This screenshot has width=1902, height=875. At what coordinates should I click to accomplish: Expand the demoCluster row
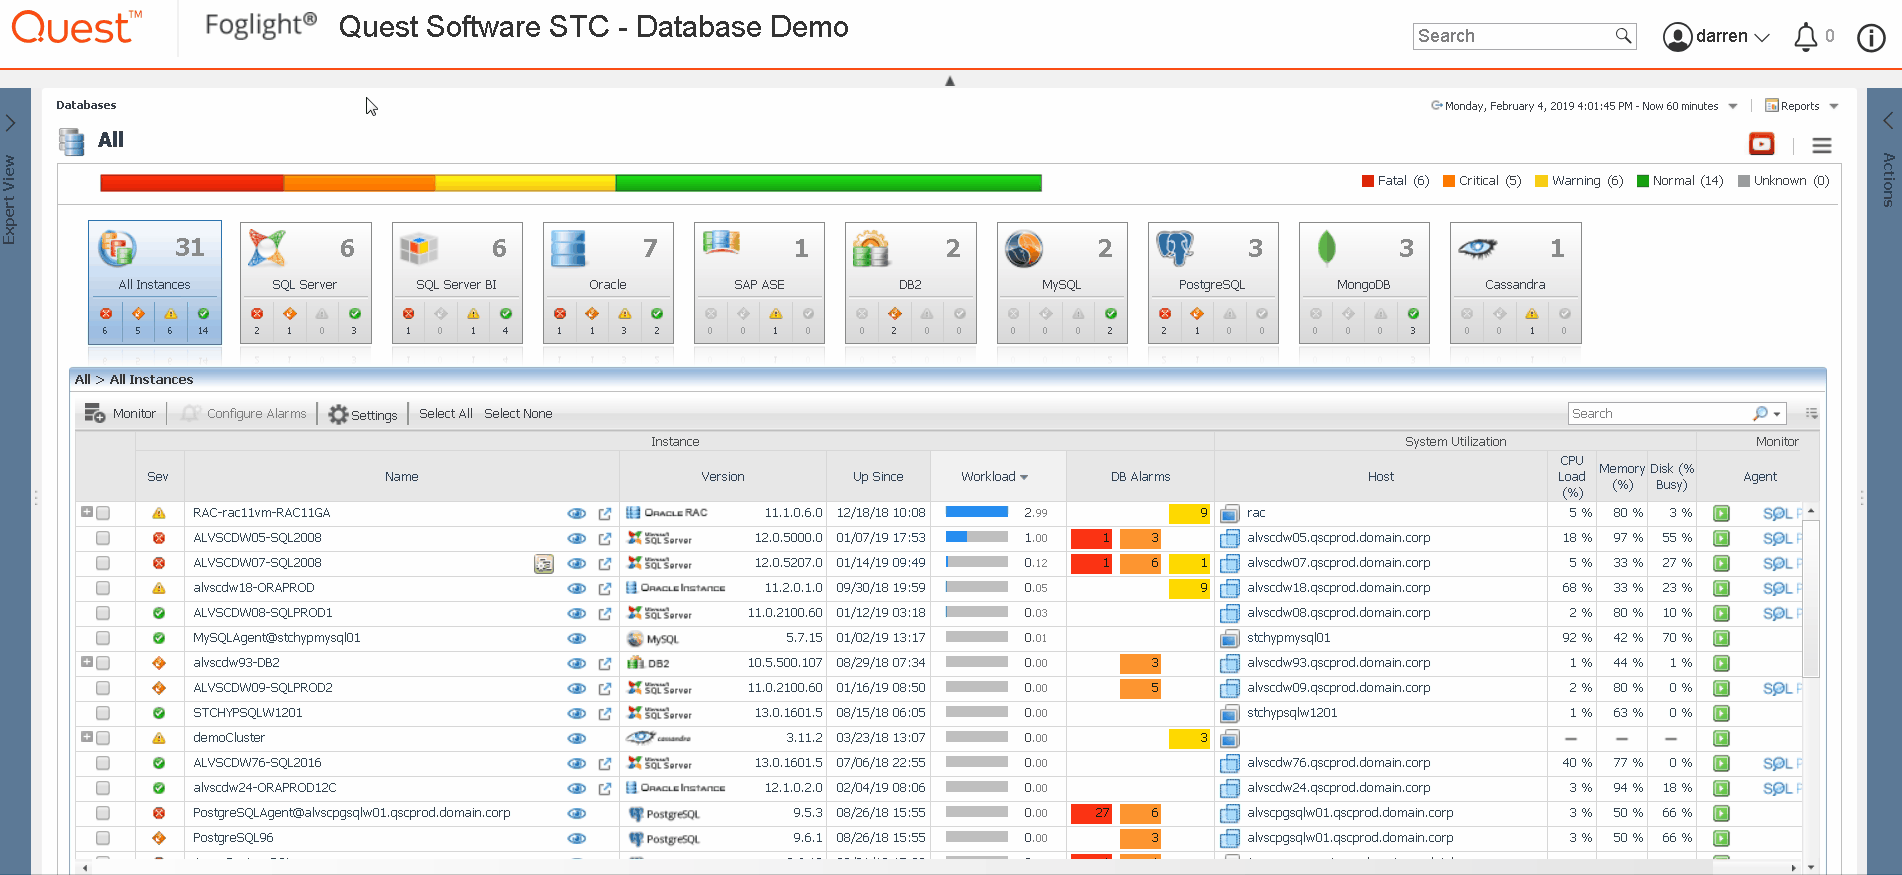coord(87,737)
